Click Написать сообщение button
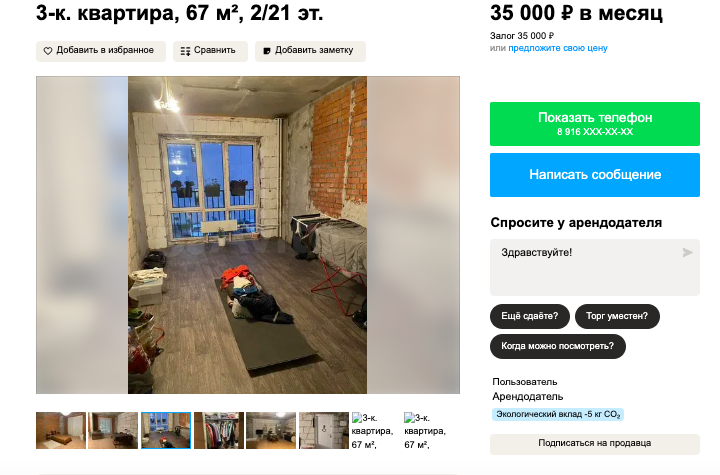The width and height of the screenshot is (720, 475). 595,175
